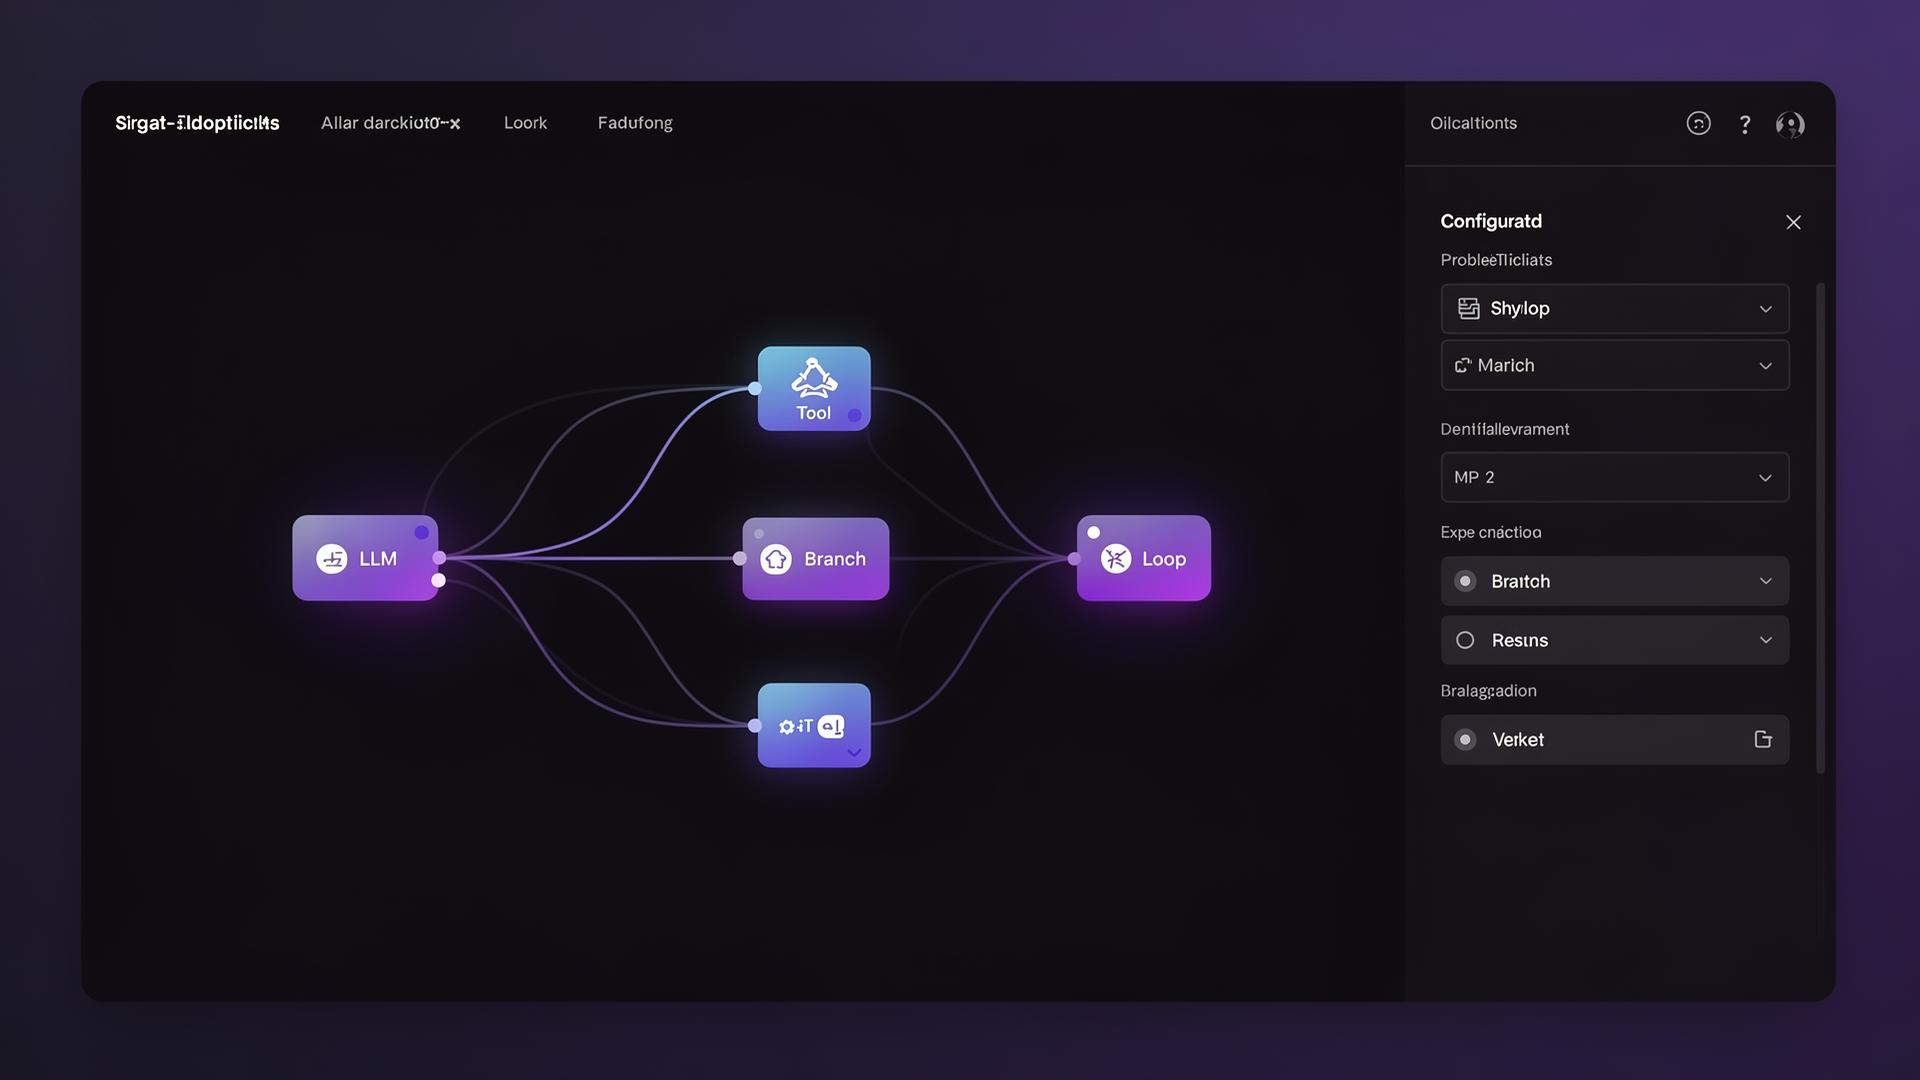Select the Resıns radio button
Viewport: 1920px width, 1080px height.
pyautogui.click(x=1465, y=640)
